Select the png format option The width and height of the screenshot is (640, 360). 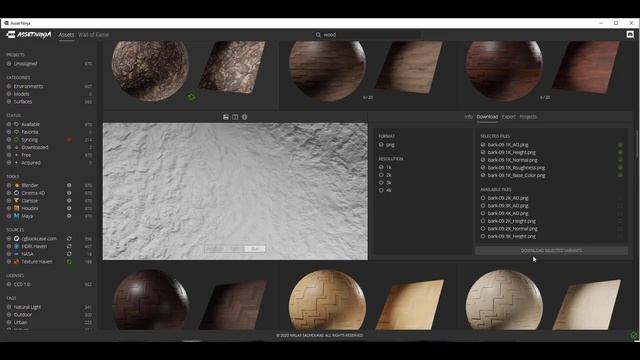click(x=381, y=144)
